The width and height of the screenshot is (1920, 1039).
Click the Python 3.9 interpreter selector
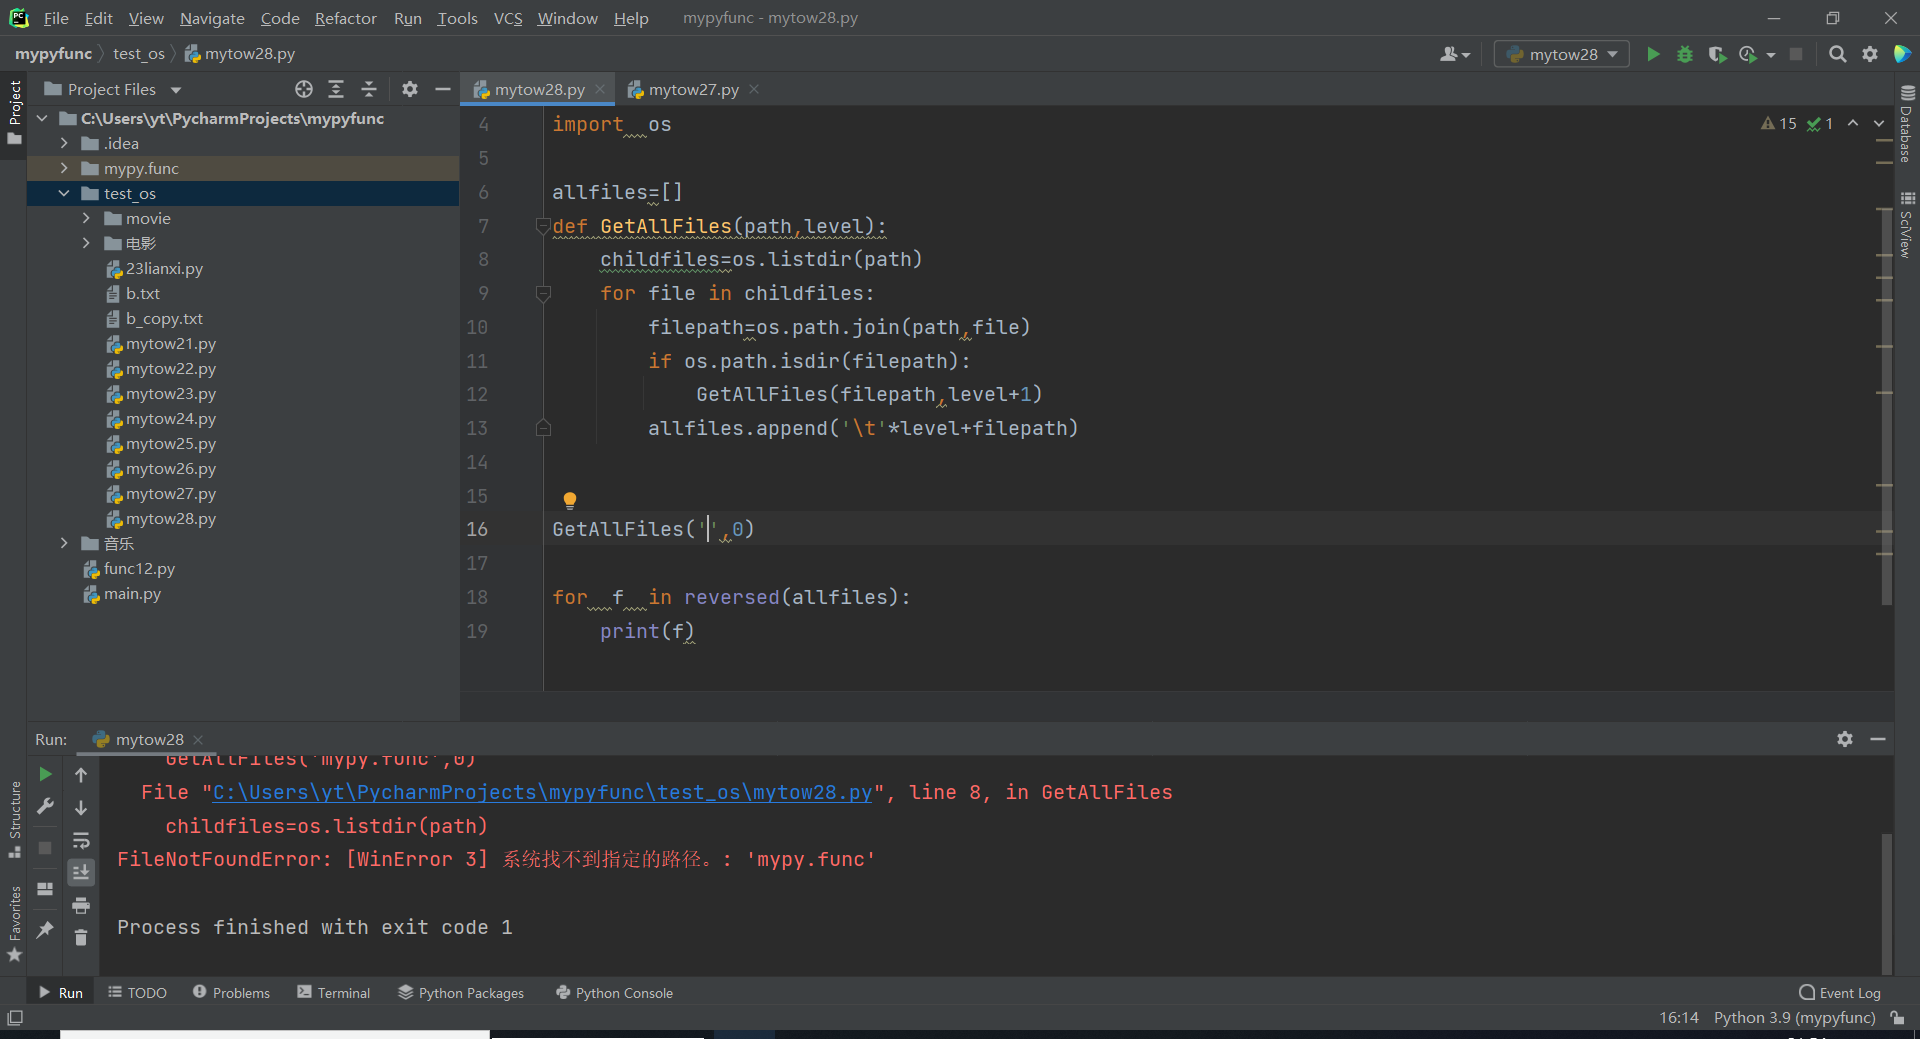(1794, 1018)
